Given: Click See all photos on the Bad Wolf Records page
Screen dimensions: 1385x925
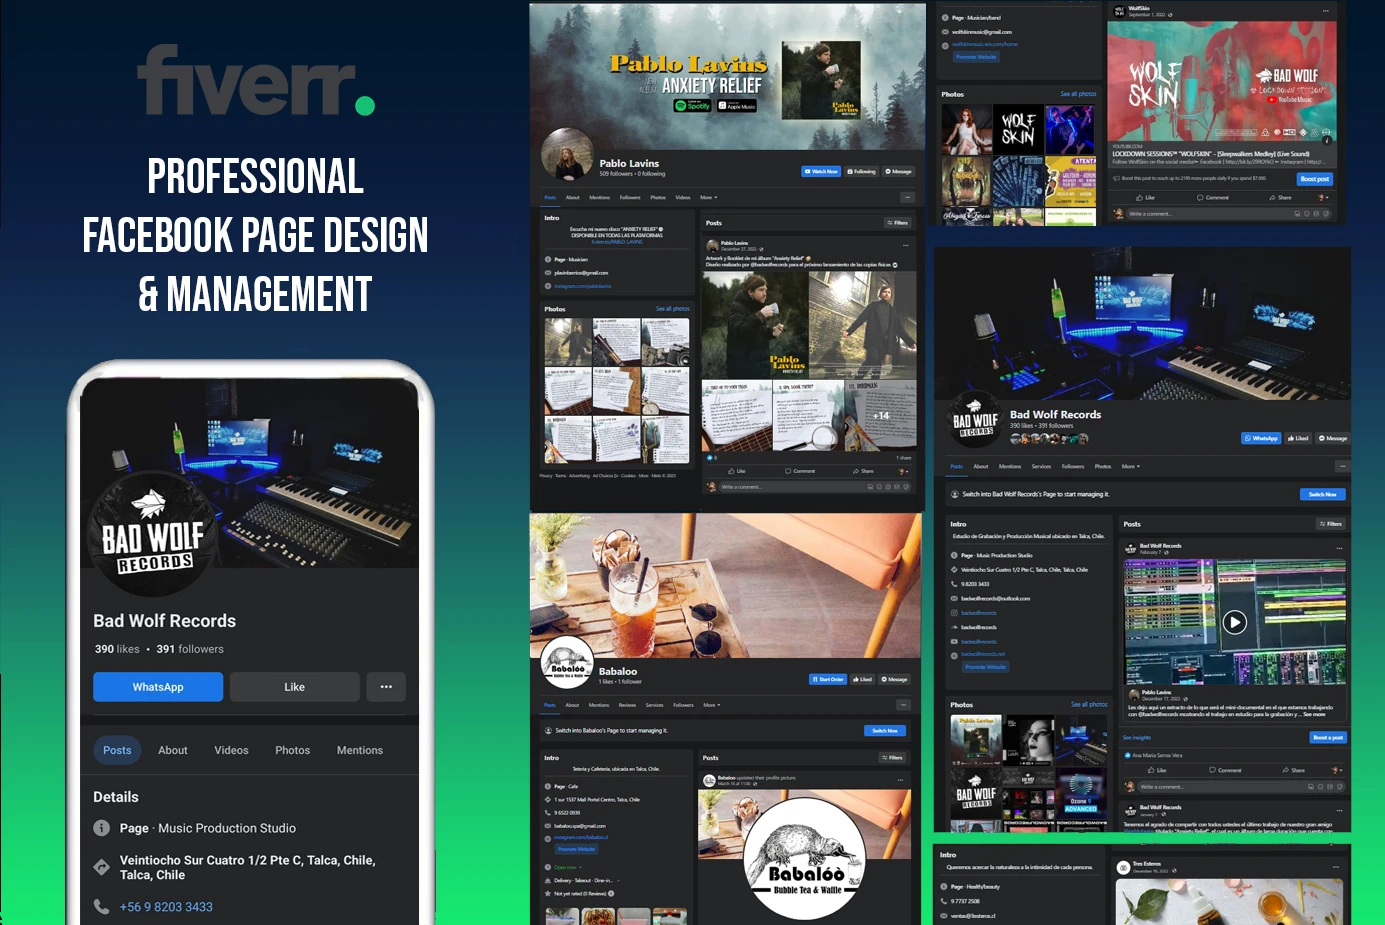Looking at the screenshot, I should [1089, 704].
